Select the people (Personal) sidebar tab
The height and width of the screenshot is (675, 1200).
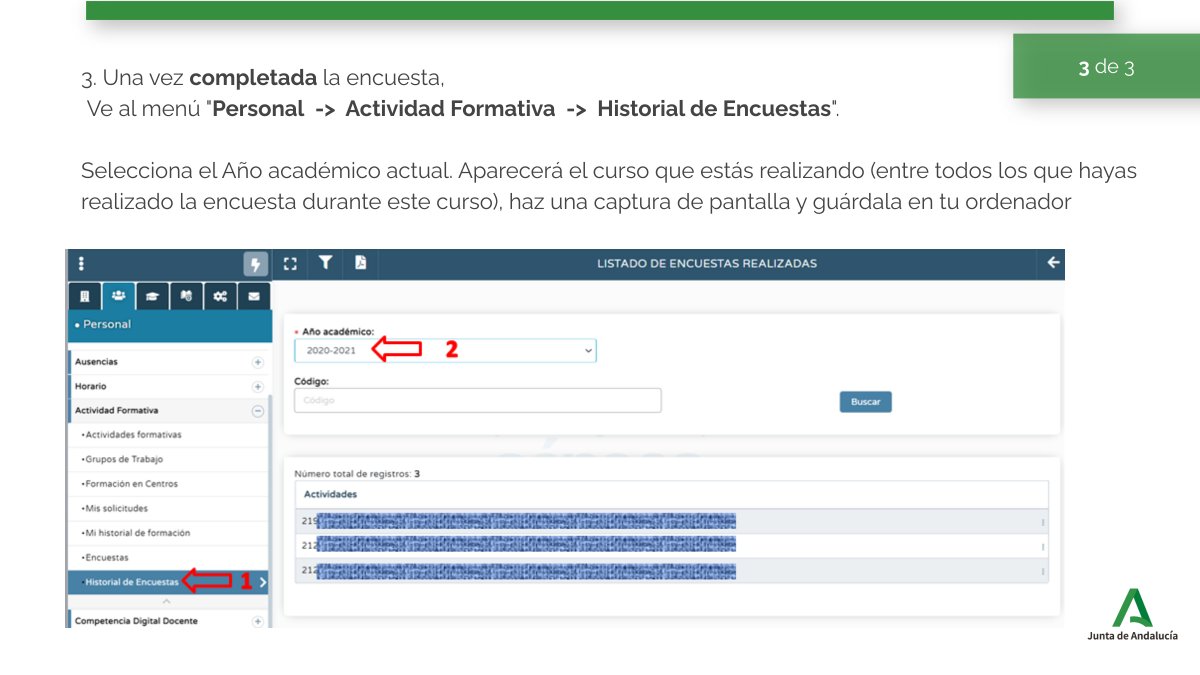tap(119, 296)
